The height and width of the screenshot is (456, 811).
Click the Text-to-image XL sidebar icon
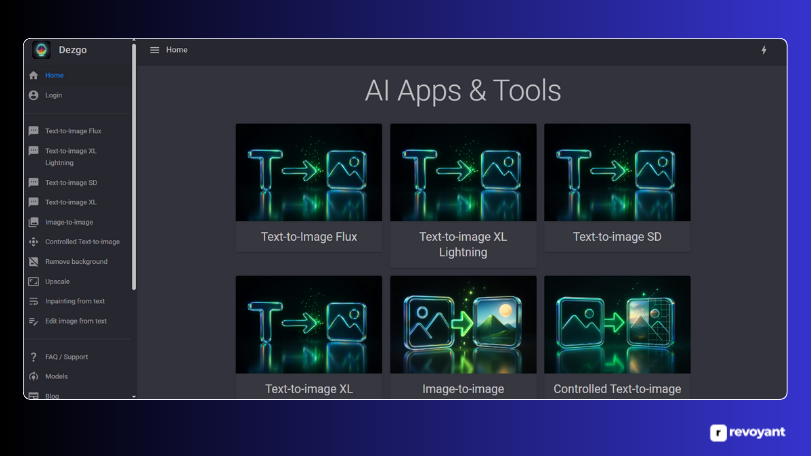click(x=34, y=202)
